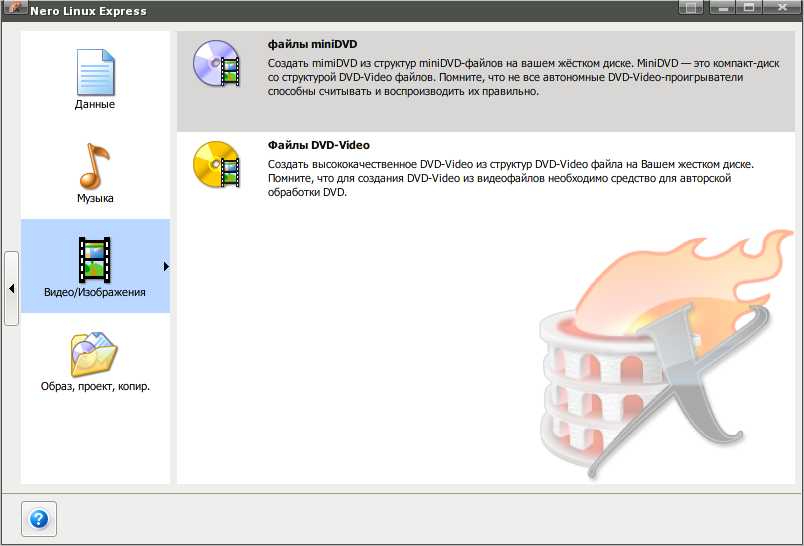Collapse the side panel with left arrow handle
The width and height of the screenshot is (804, 546).
pyautogui.click(x=12, y=289)
